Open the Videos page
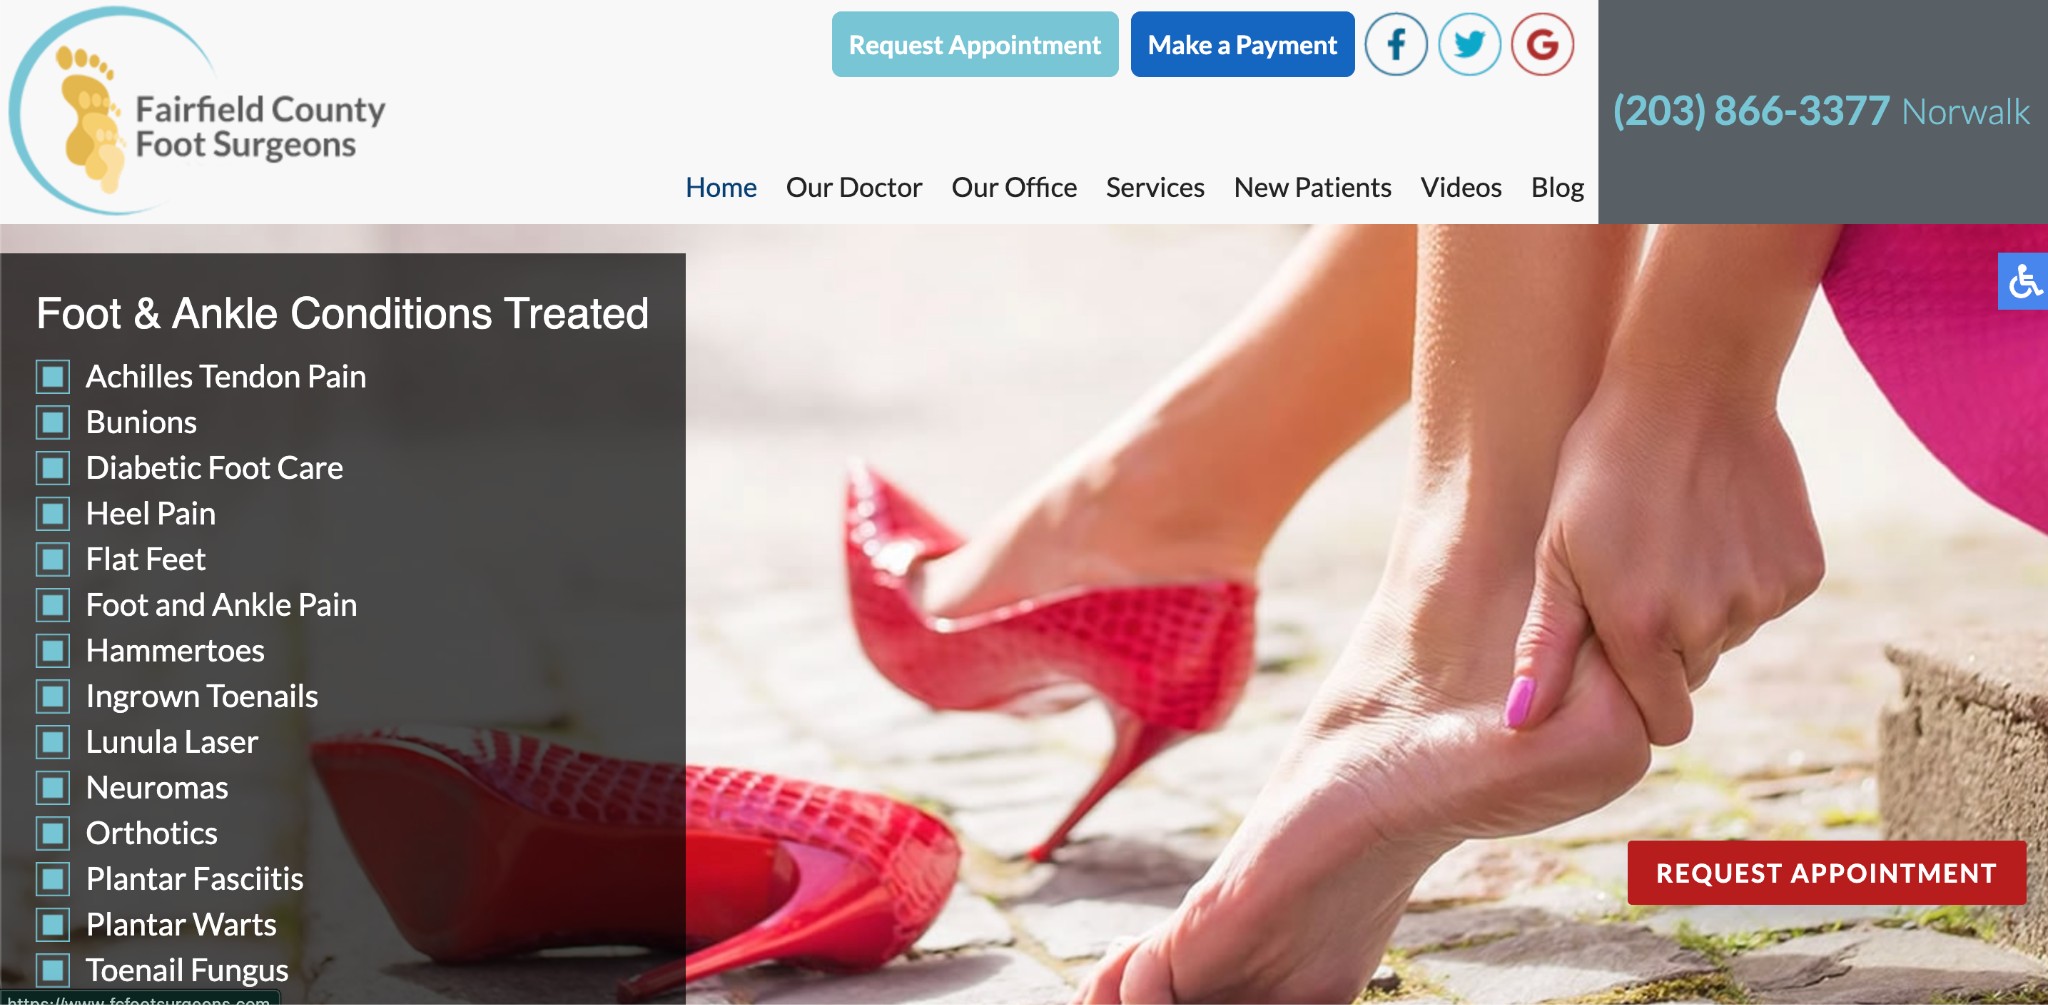Image resolution: width=2048 pixels, height=1005 pixels. click(x=1461, y=187)
